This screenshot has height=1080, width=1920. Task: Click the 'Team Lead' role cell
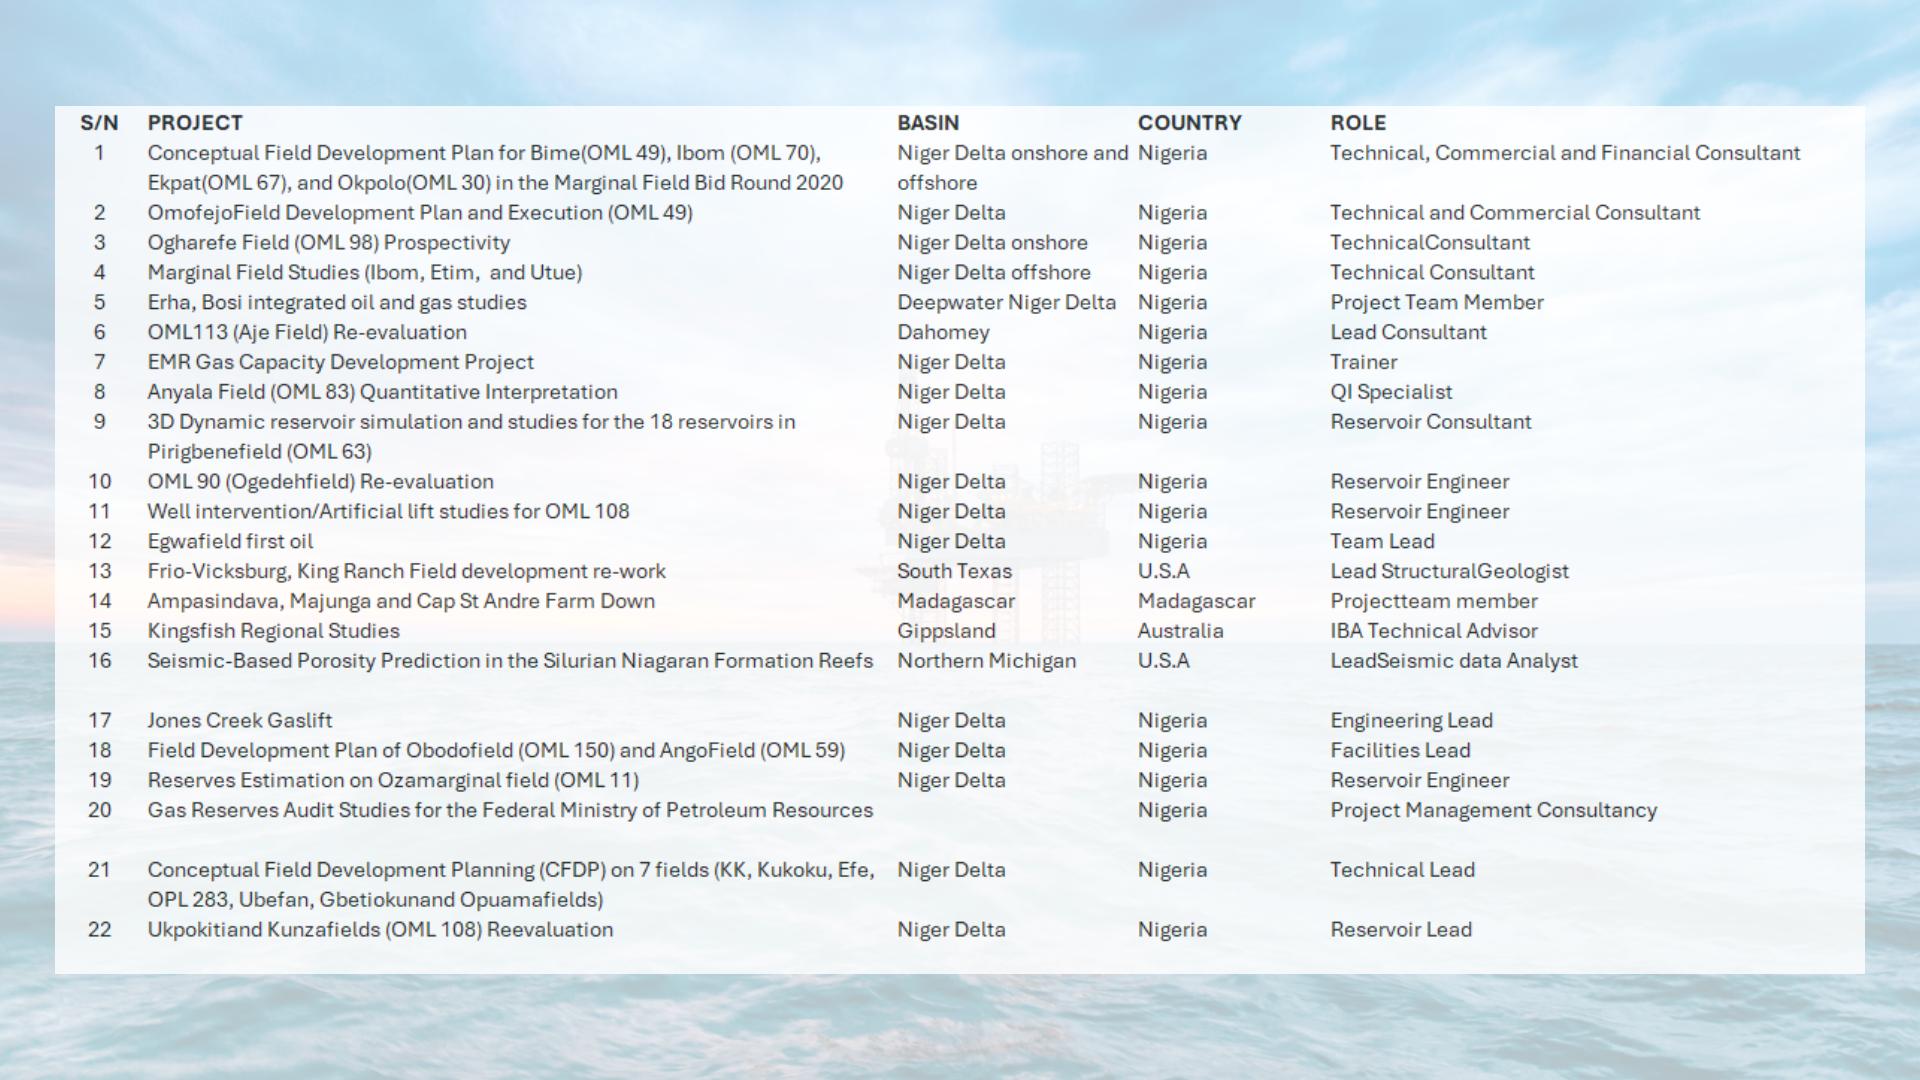tap(1382, 542)
